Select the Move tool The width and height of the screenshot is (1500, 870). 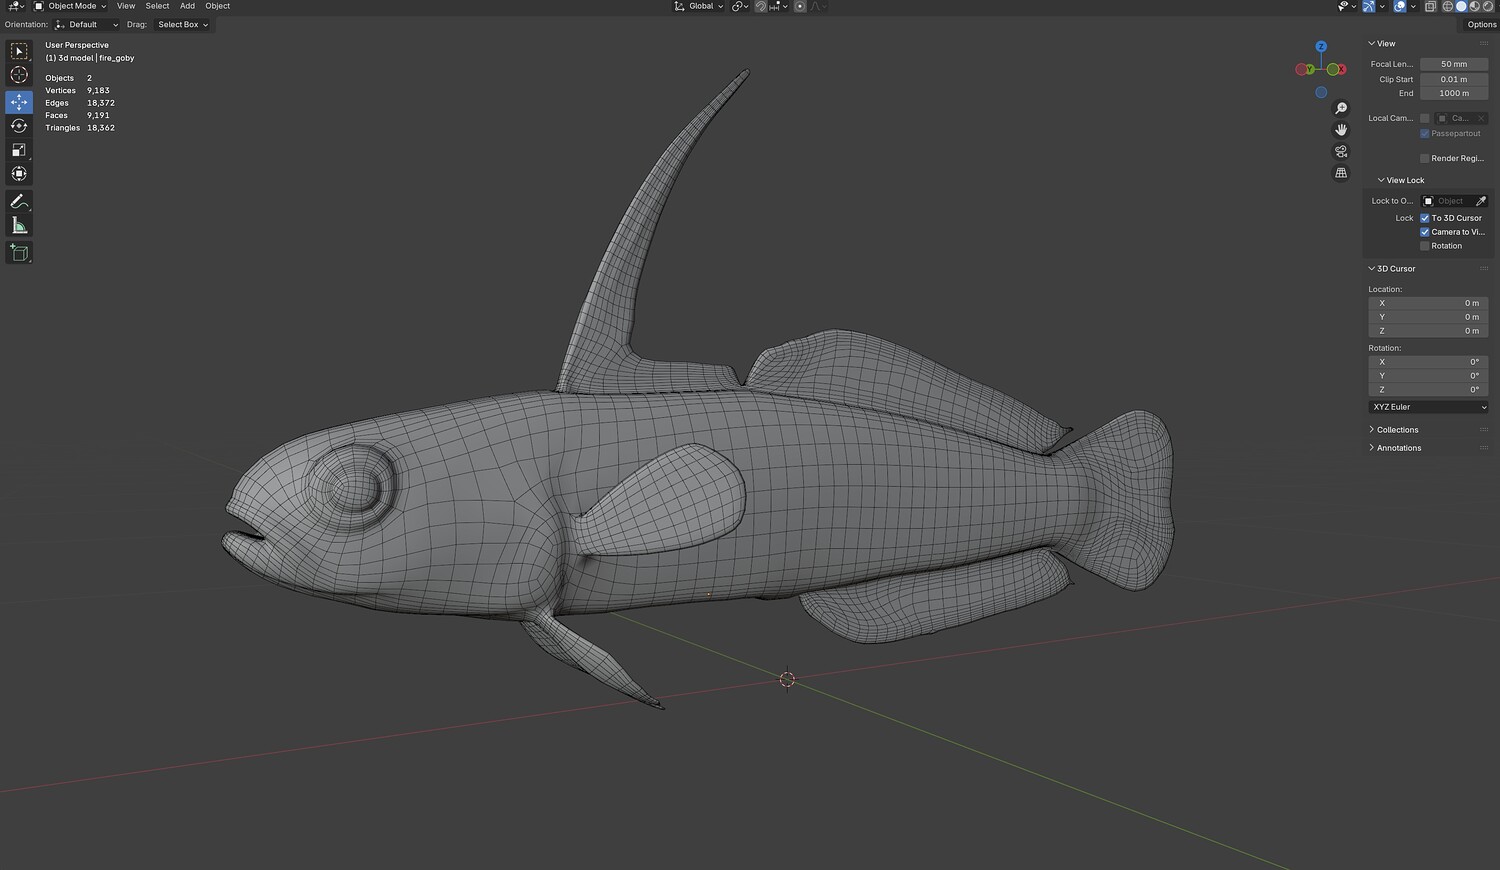pyautogui.click(x=19, y=102)
